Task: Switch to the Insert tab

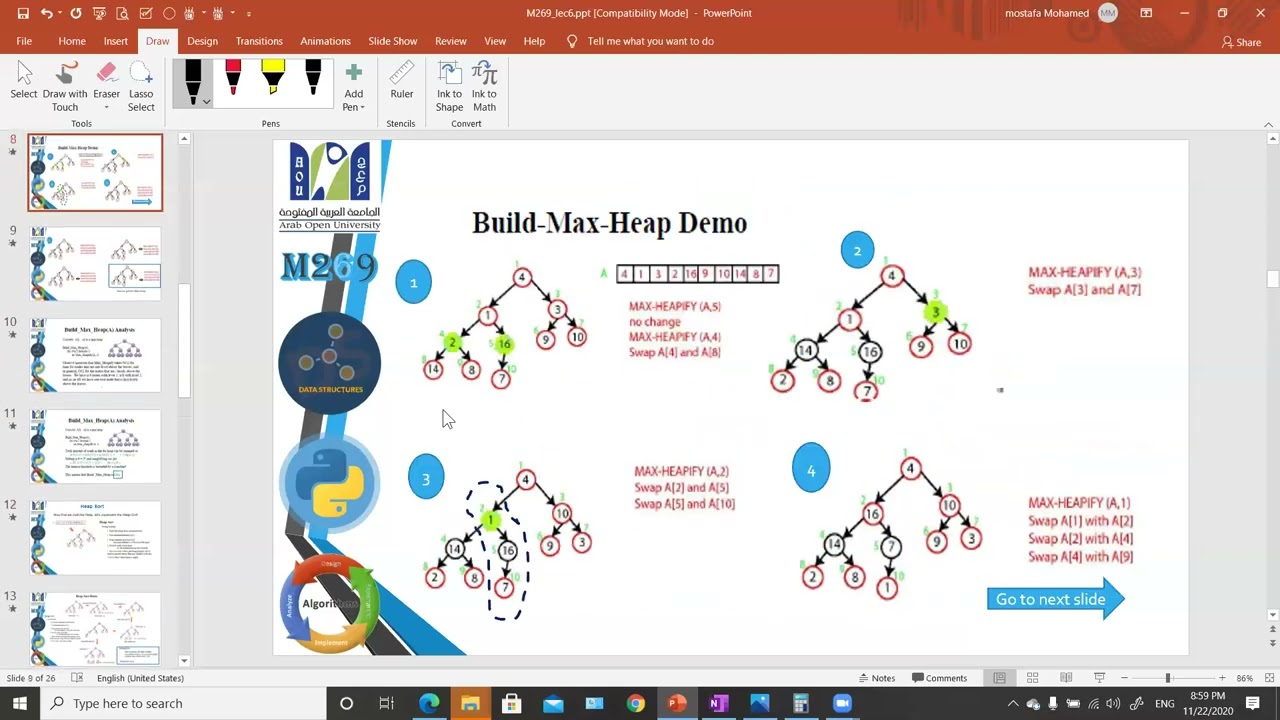Action: tap(116, 41)
